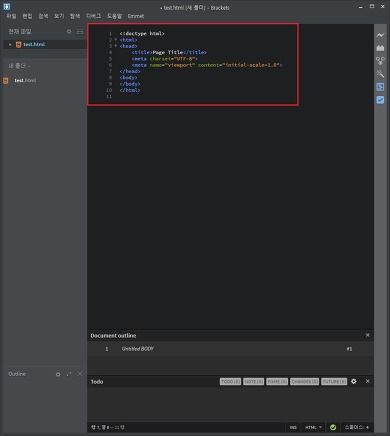Open the HTML language mode dropdown
Image resolution: width=390 pixels, height=436 pixels.
point(313,427)
